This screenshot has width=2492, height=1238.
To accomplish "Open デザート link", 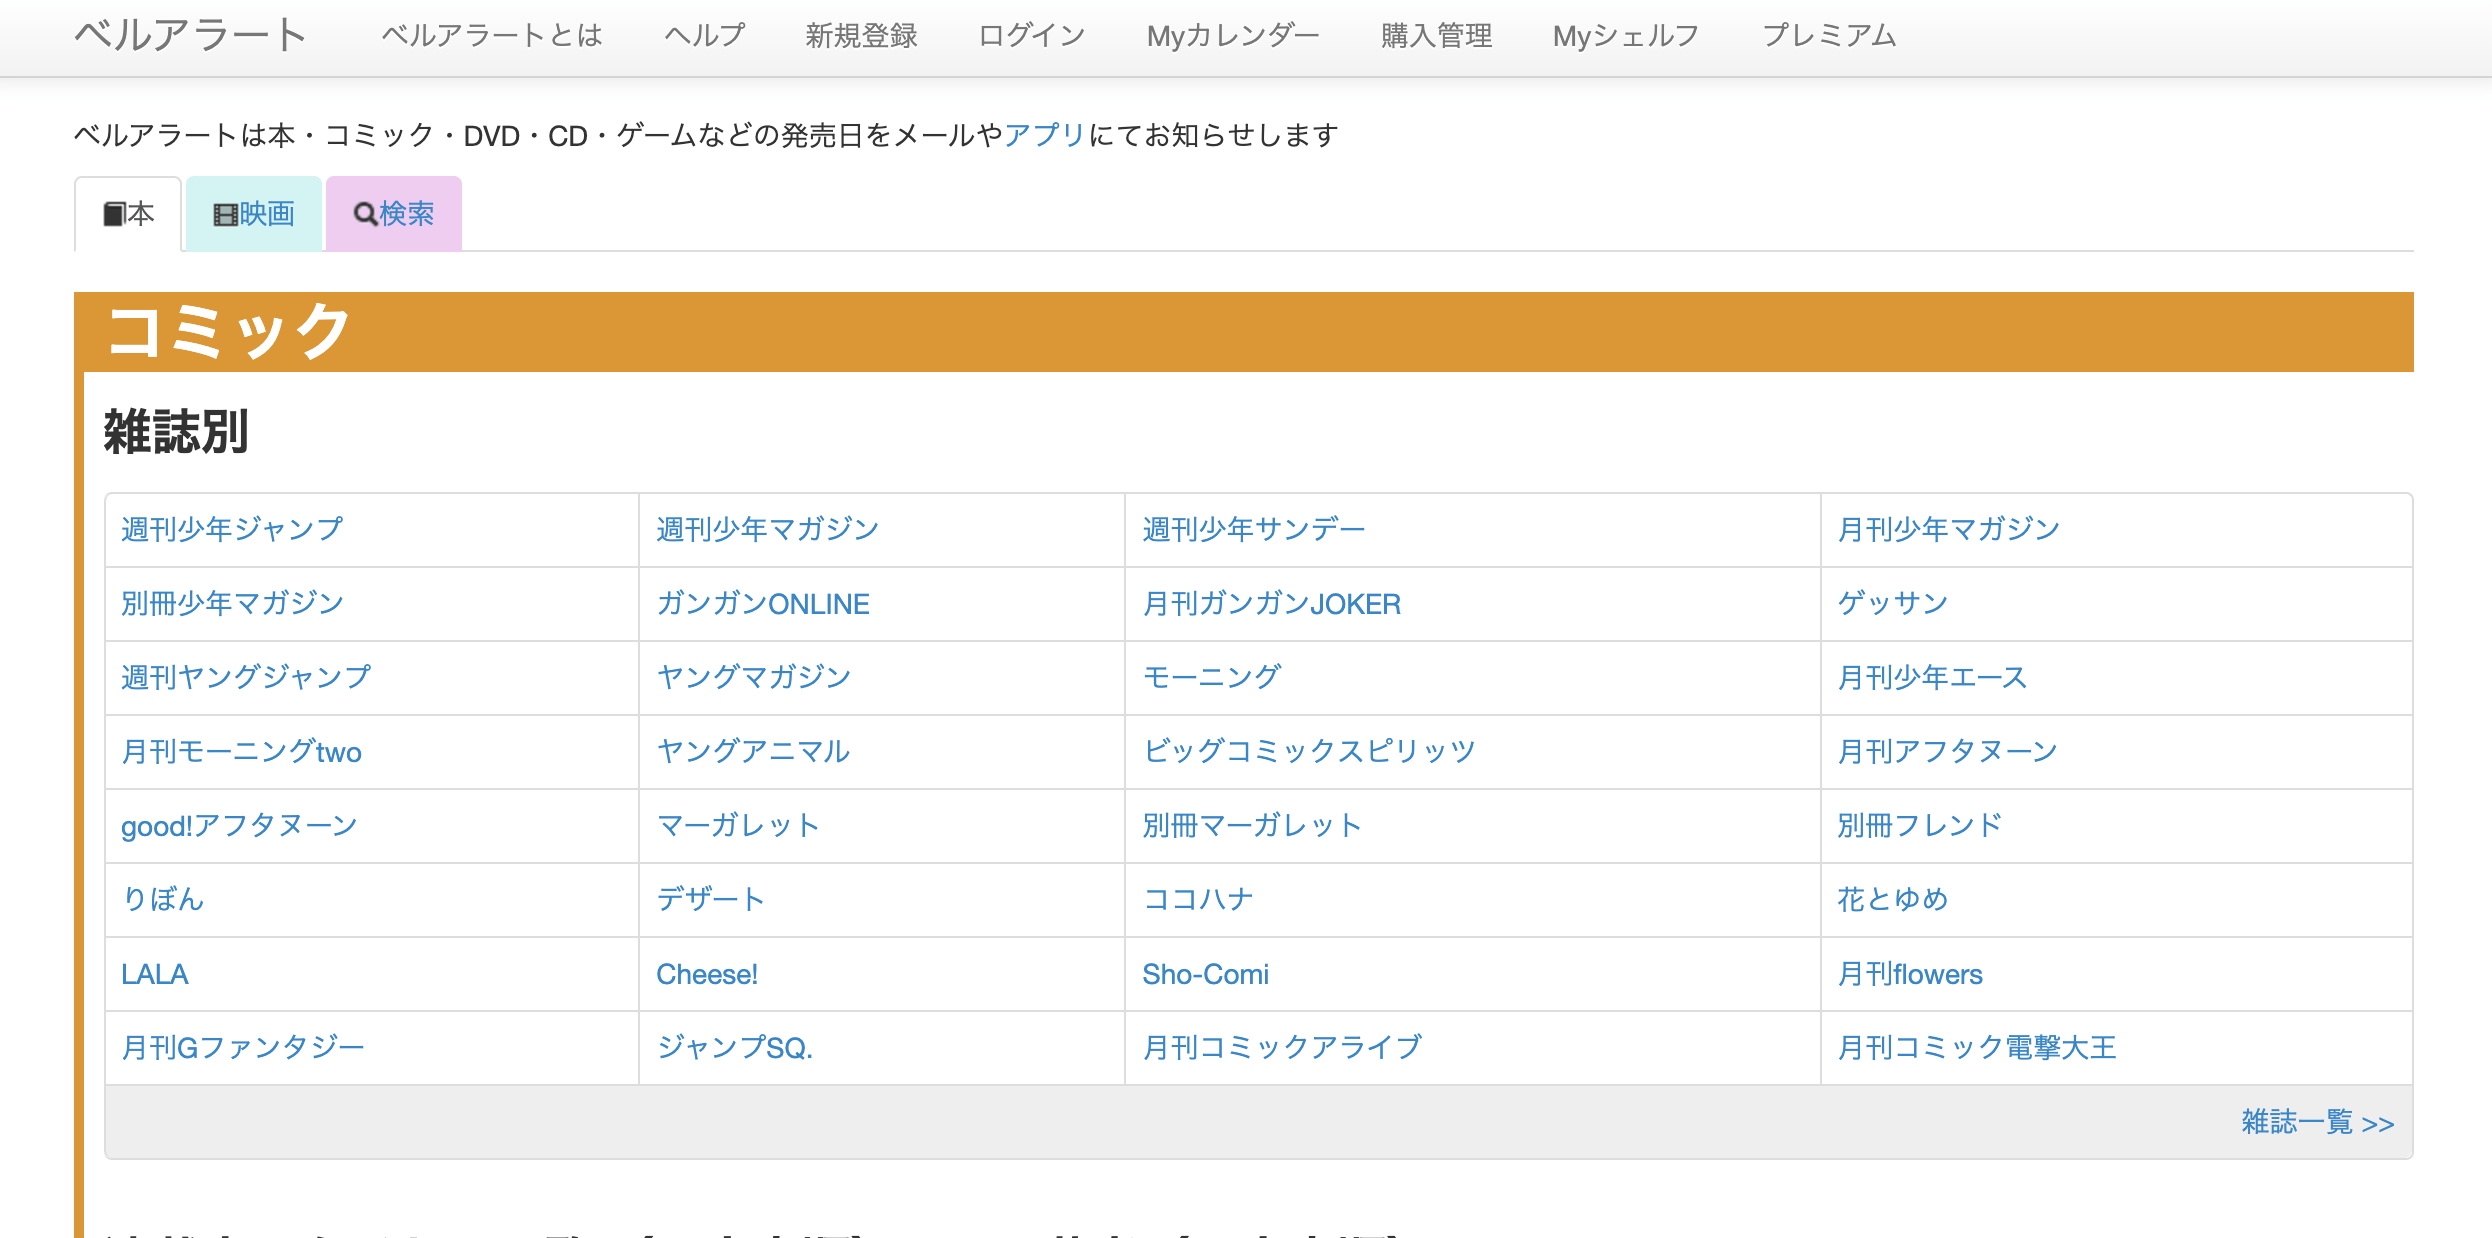I will click(711, 899).
